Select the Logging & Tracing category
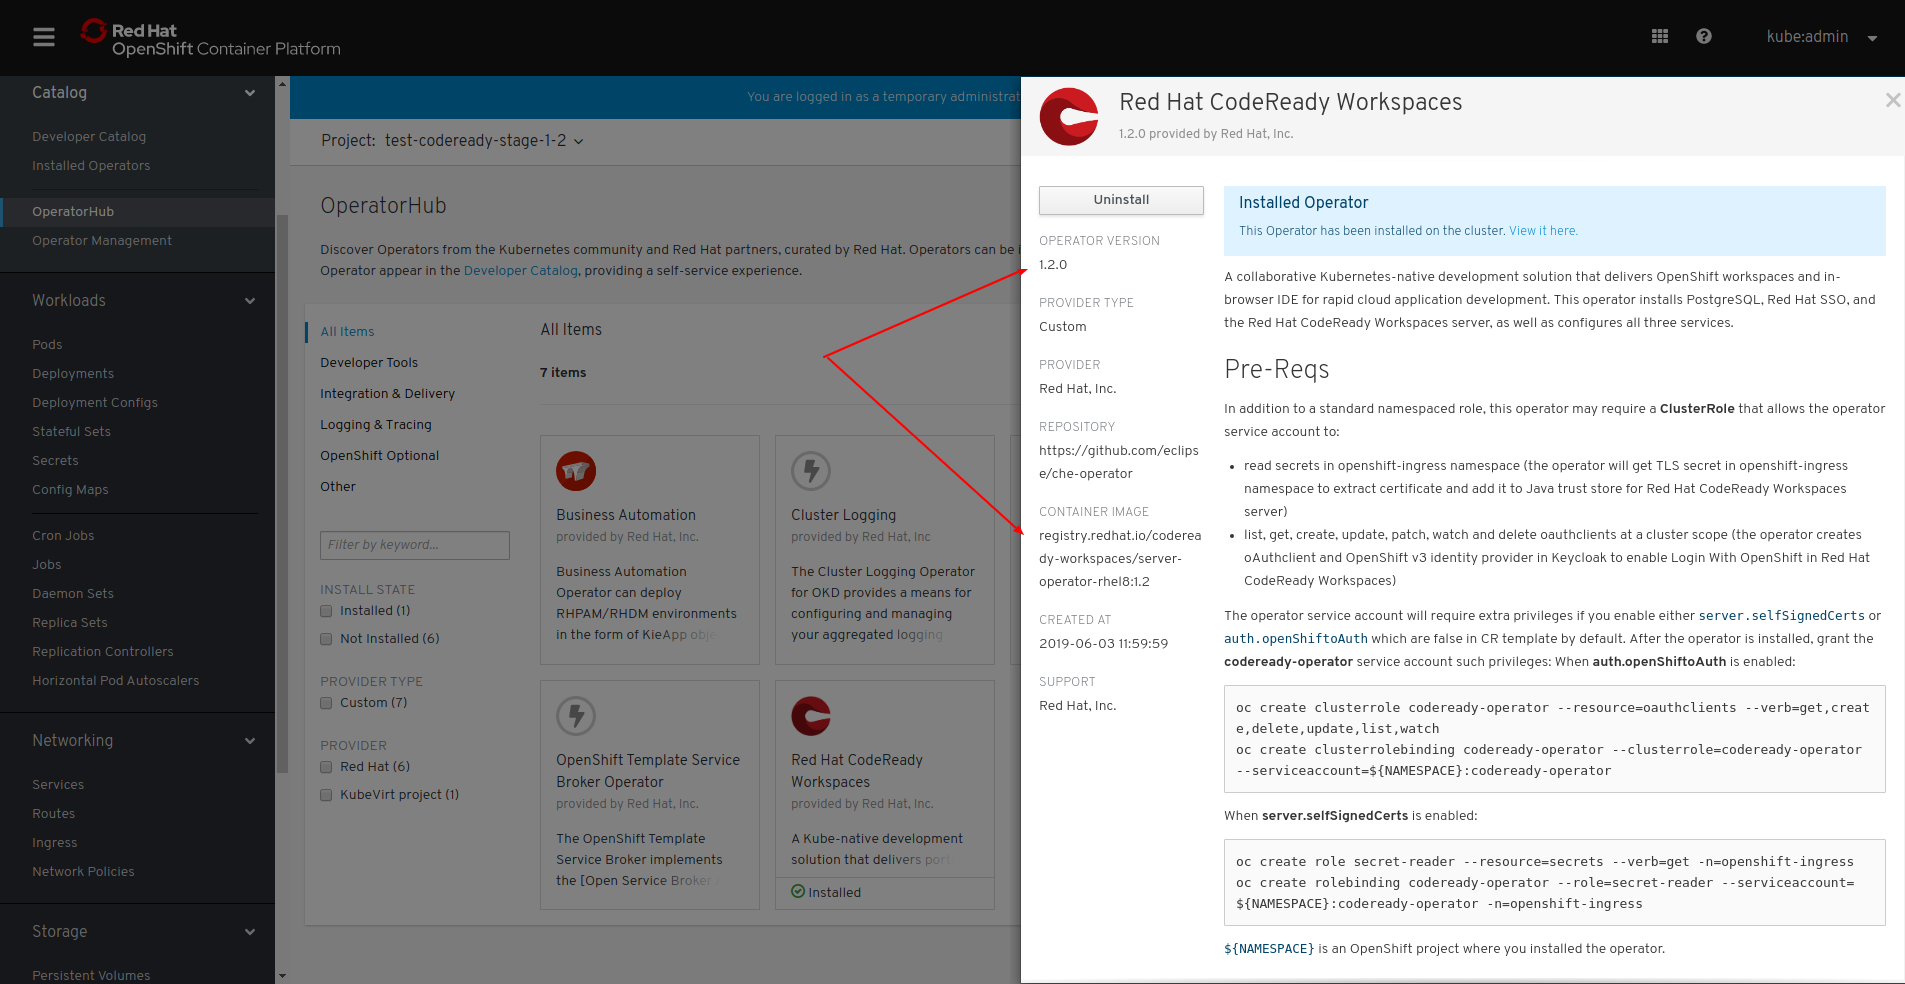Viewport: 1905px width, 984px height. 376,425
